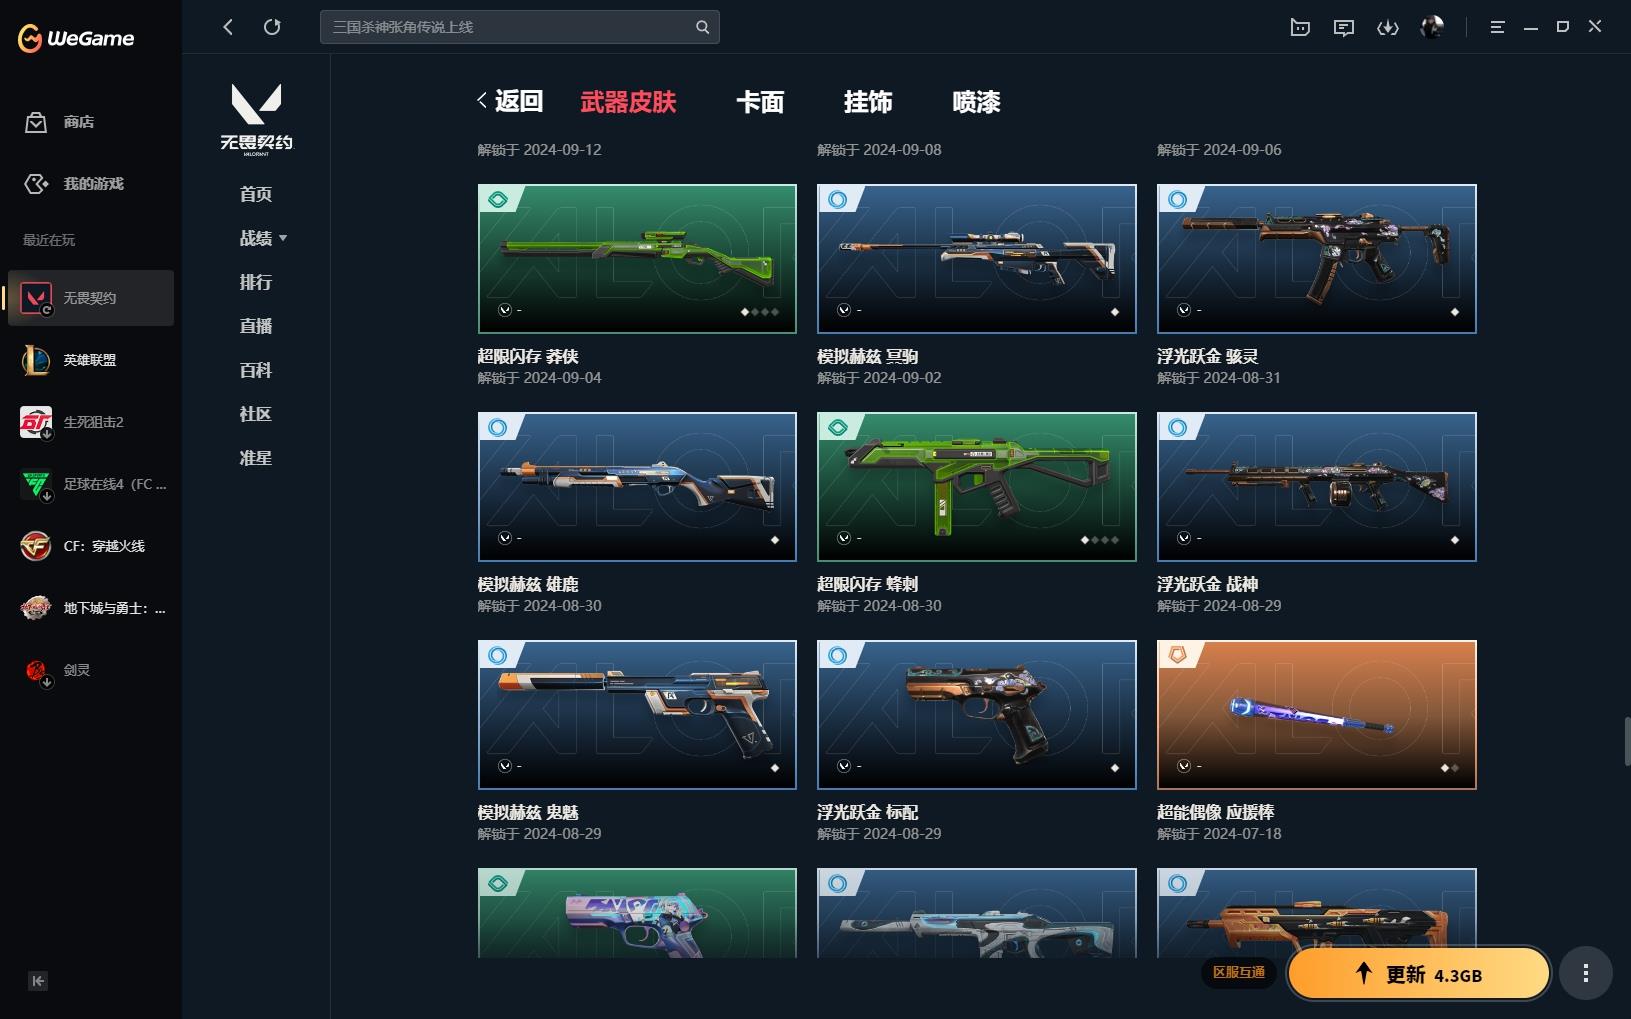The width and height of the screenshot is (1631, 1019).
Task: Click 解锁于 2024-09-12 date text
Action: pyautogui.click(x=539, y=150)
